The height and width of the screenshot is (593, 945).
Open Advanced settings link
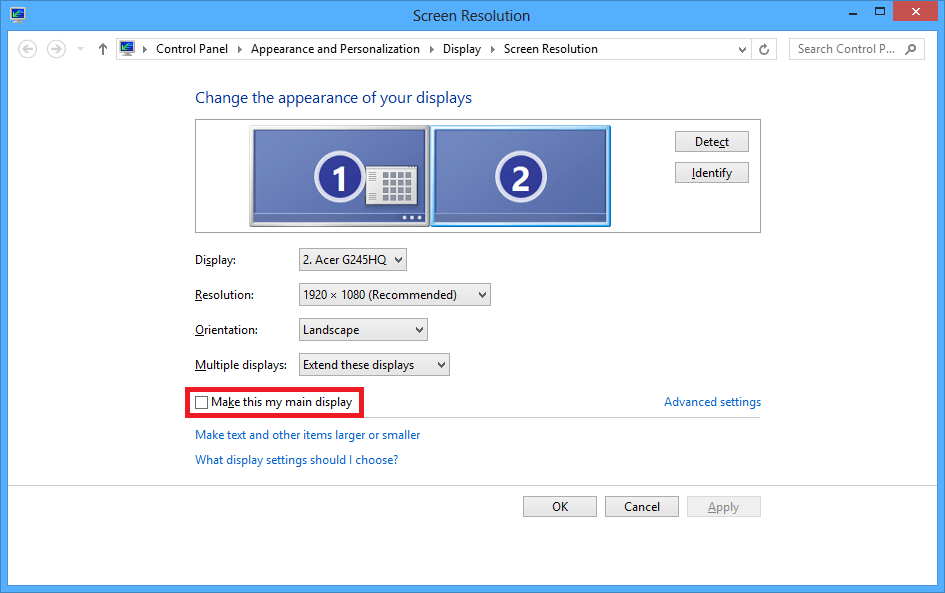click(712, 402)
